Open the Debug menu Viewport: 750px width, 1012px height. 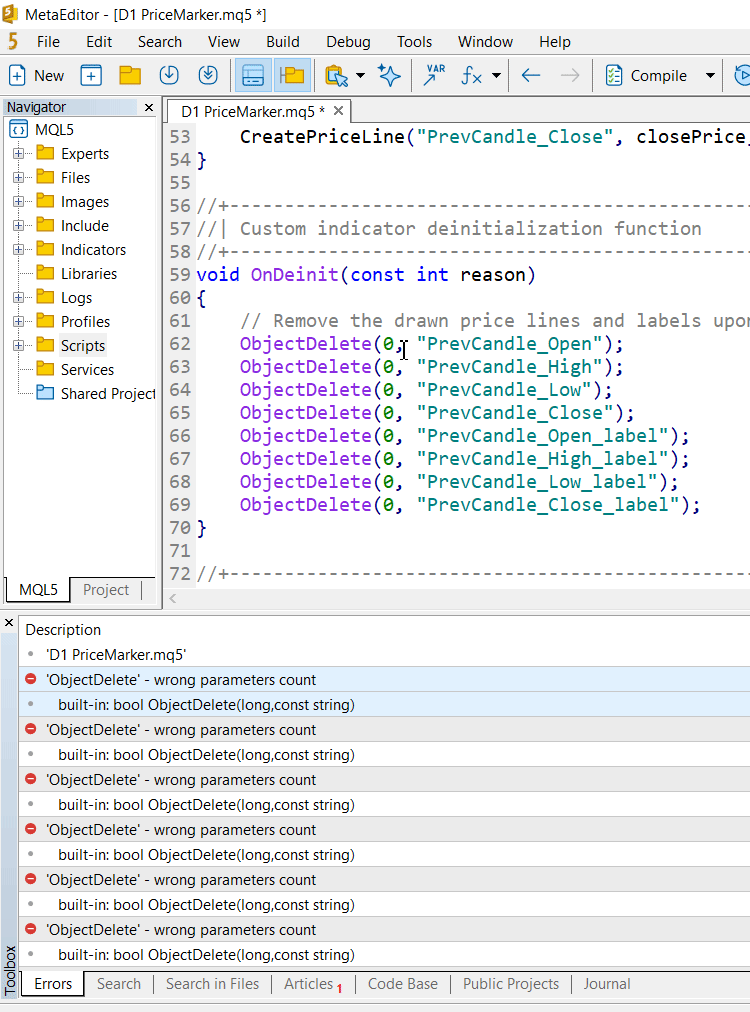pos(348,42)
